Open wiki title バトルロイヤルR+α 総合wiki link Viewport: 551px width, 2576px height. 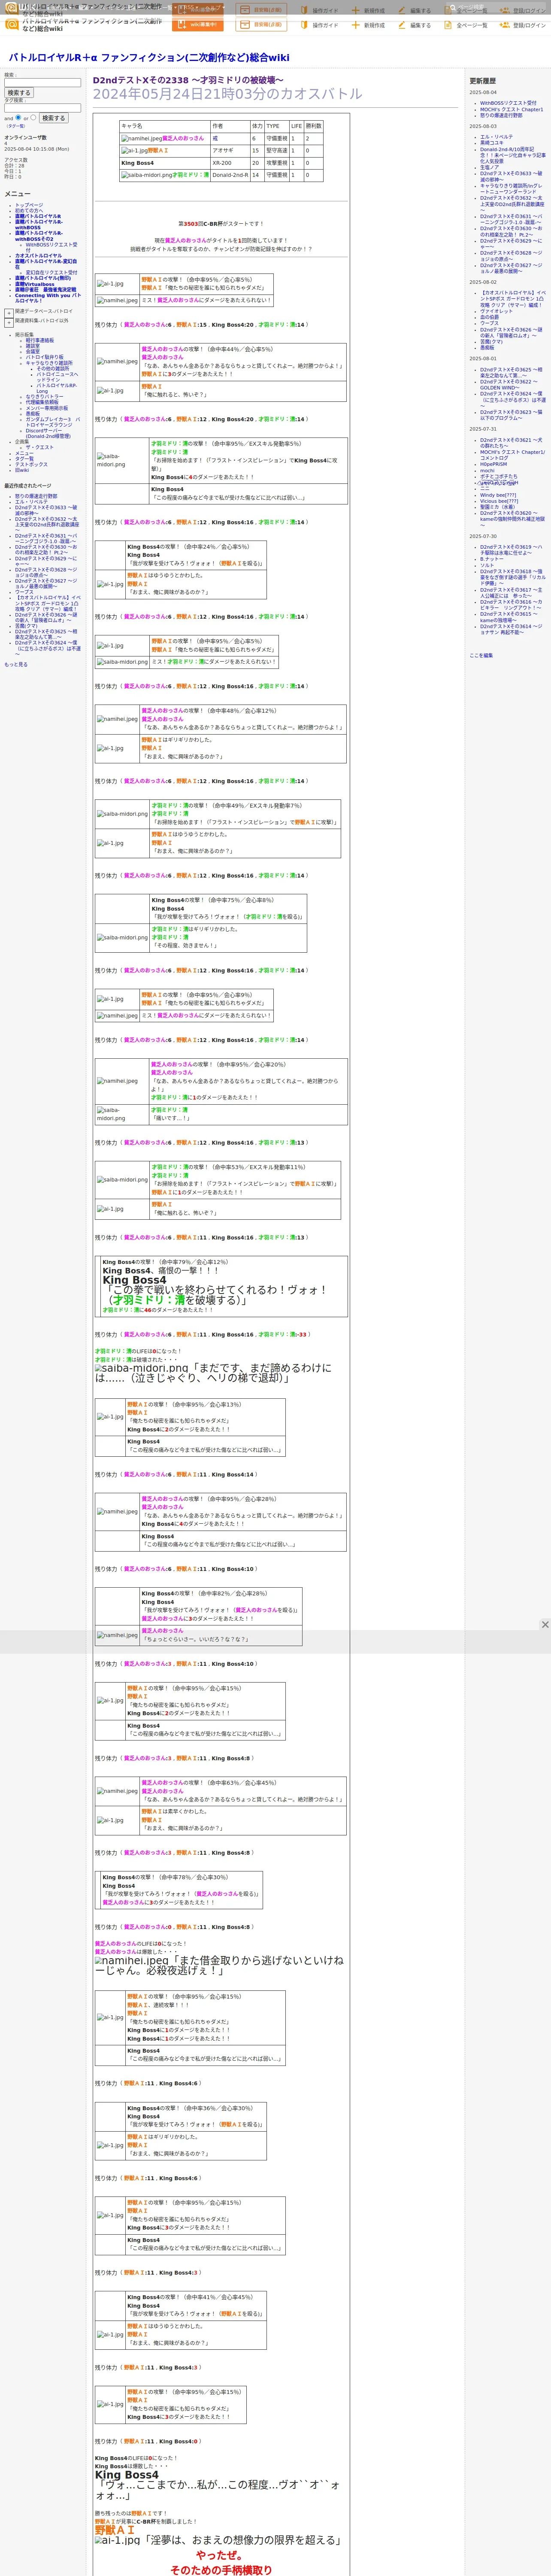click(149, 58)
